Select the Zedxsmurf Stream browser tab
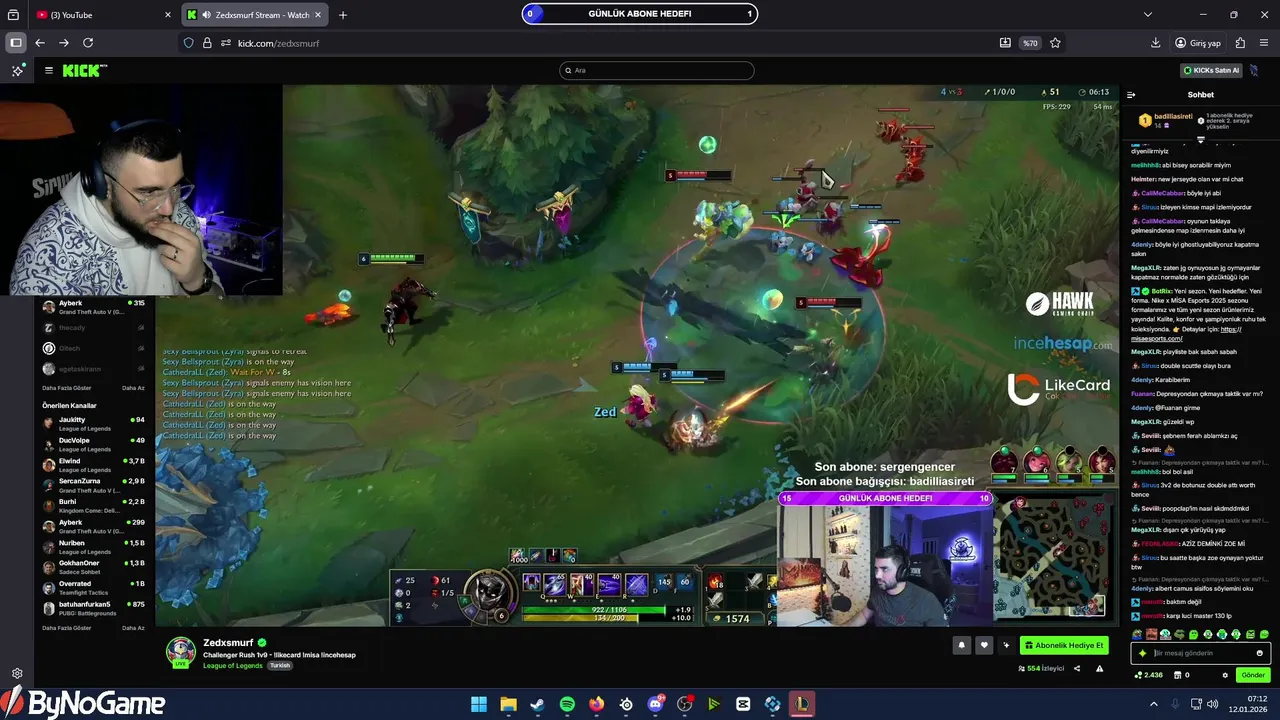1280x720 pixels. (255, 15)
